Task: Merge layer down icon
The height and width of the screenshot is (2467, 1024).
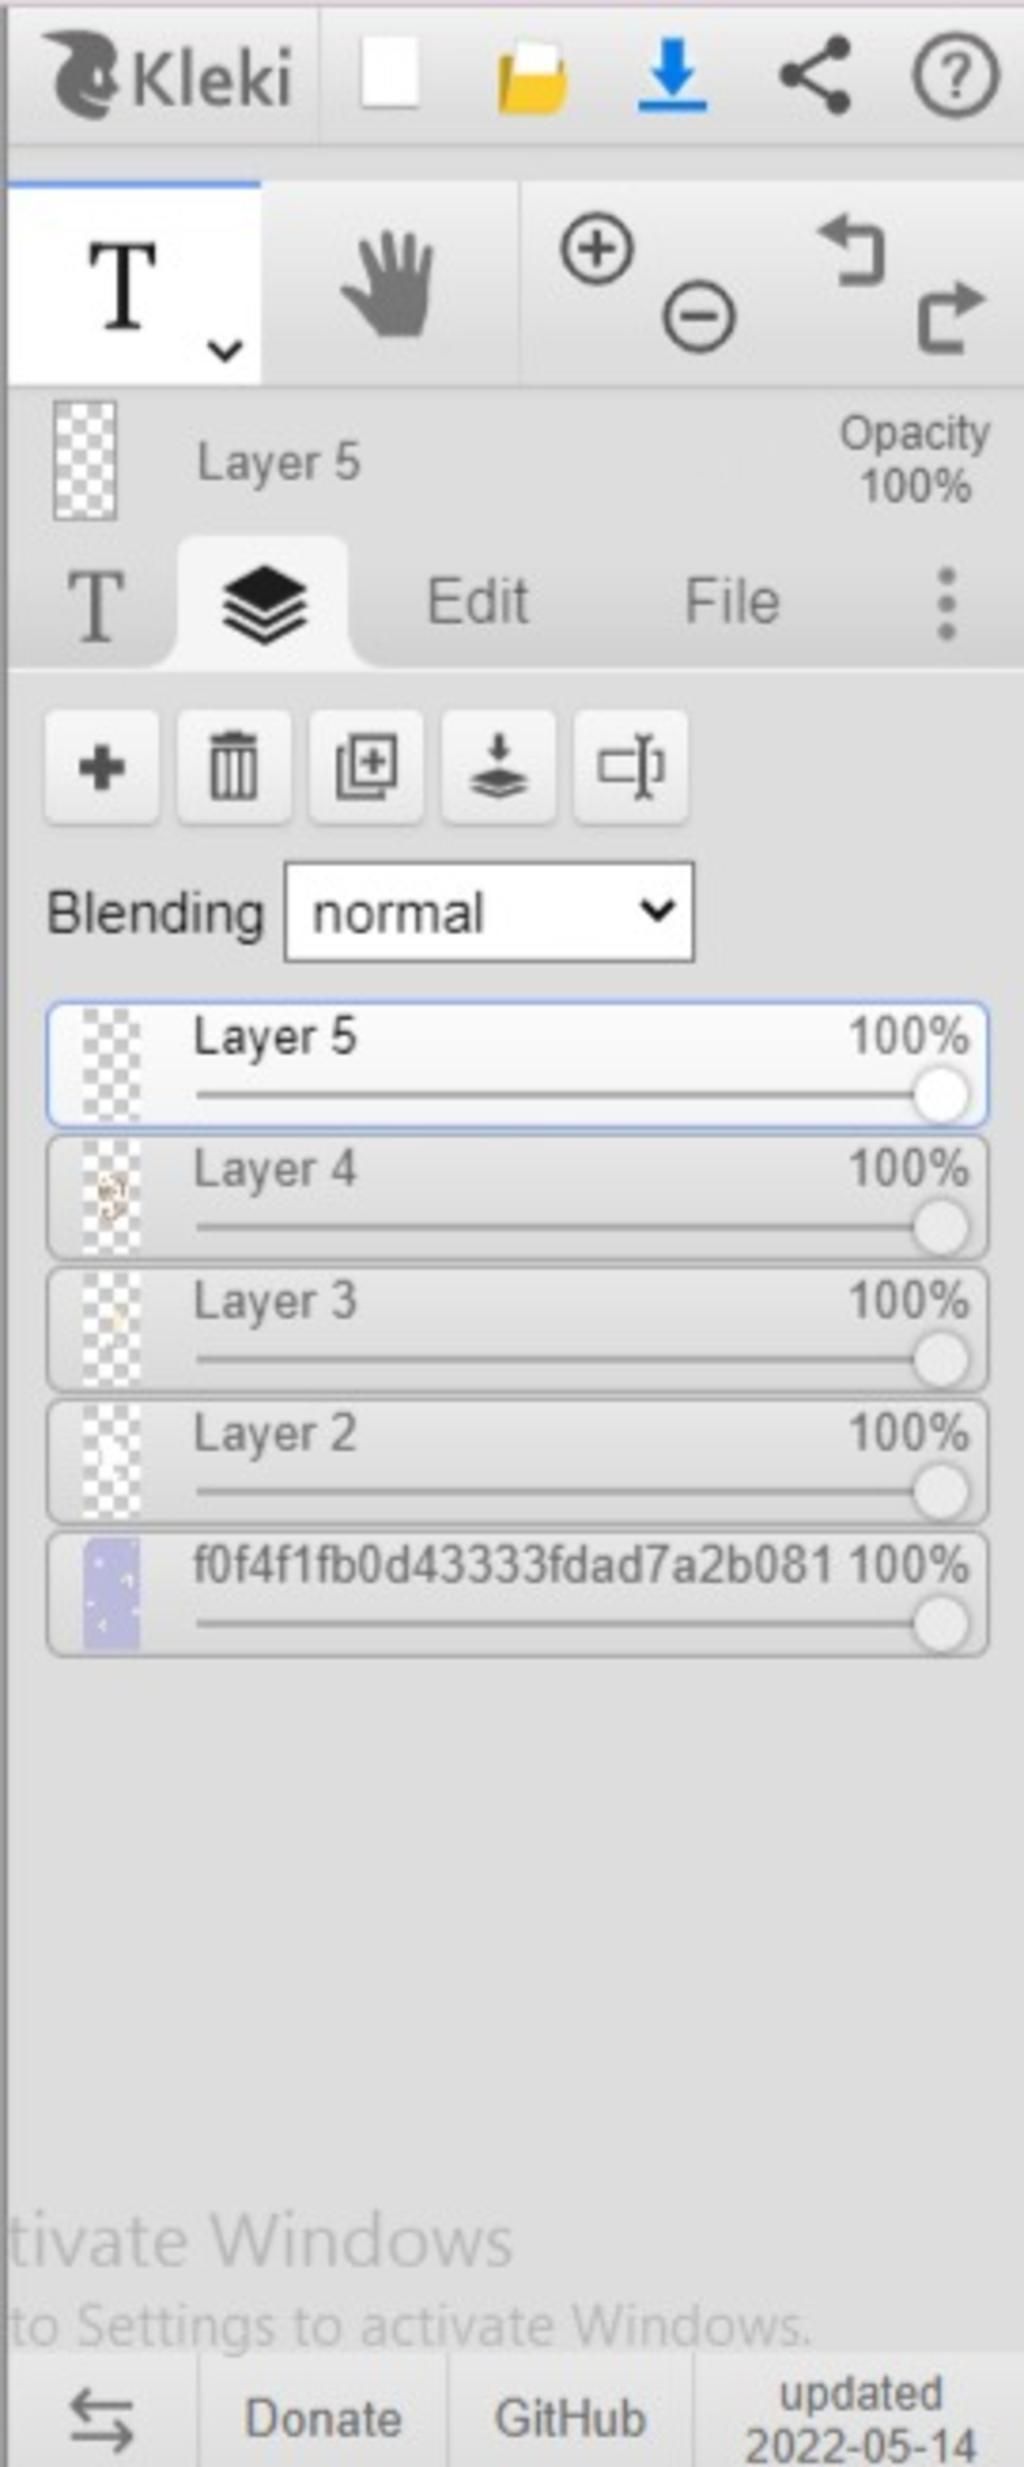Action: 498,767
